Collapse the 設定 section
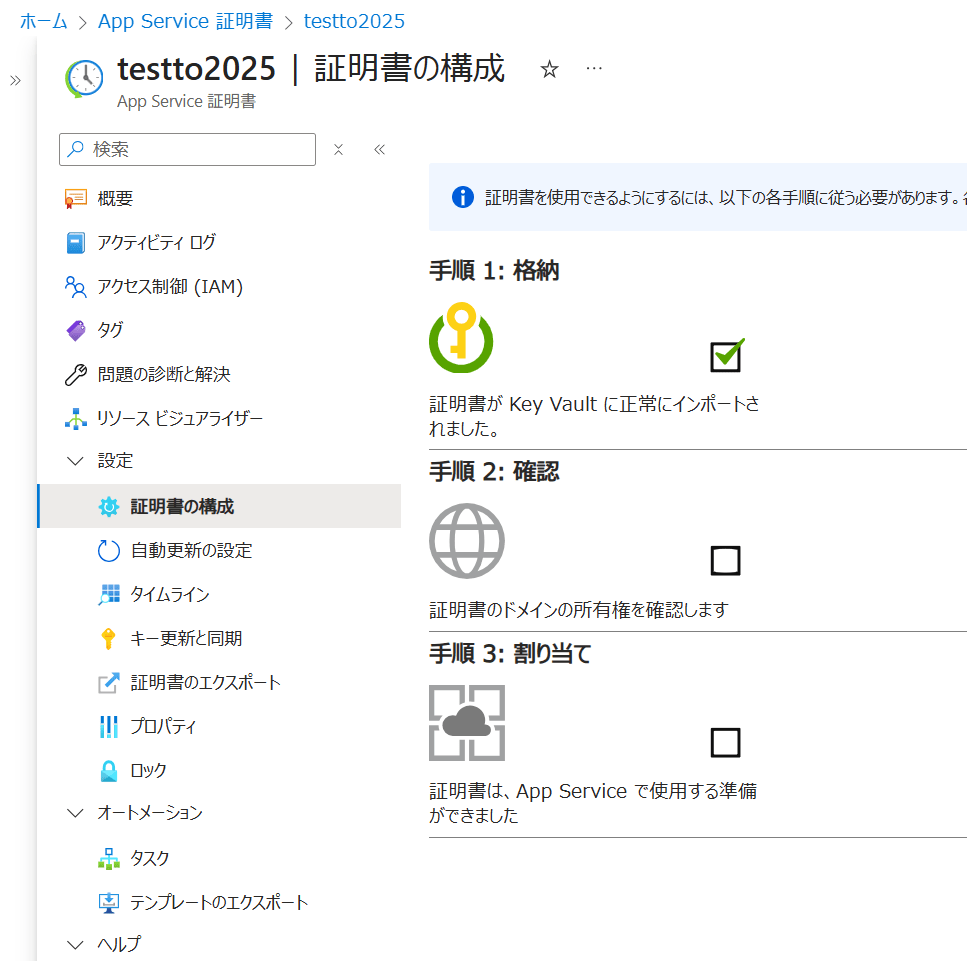967x961 pixels. [x=76, y=461]
